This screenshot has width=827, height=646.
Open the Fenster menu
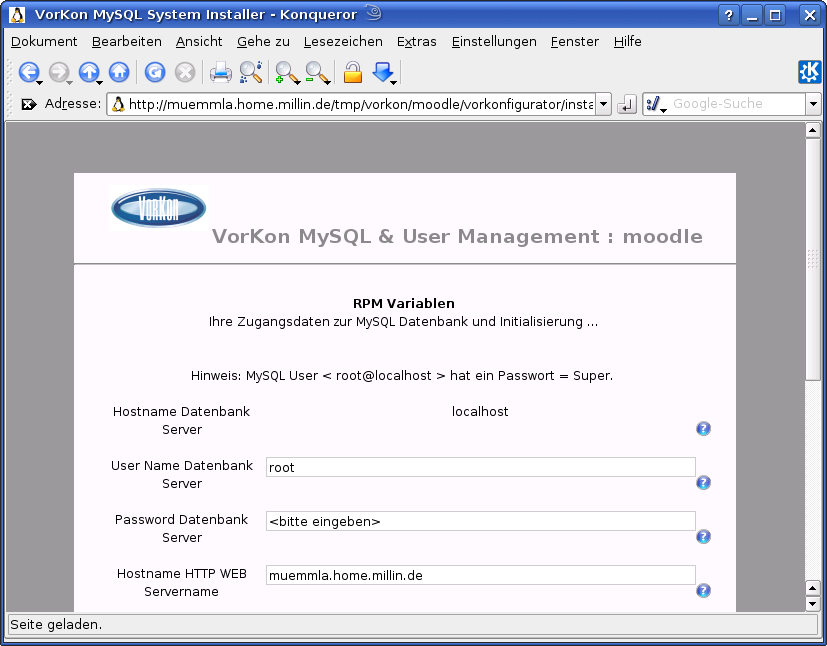pyautogui.click(x=575, y=42)
